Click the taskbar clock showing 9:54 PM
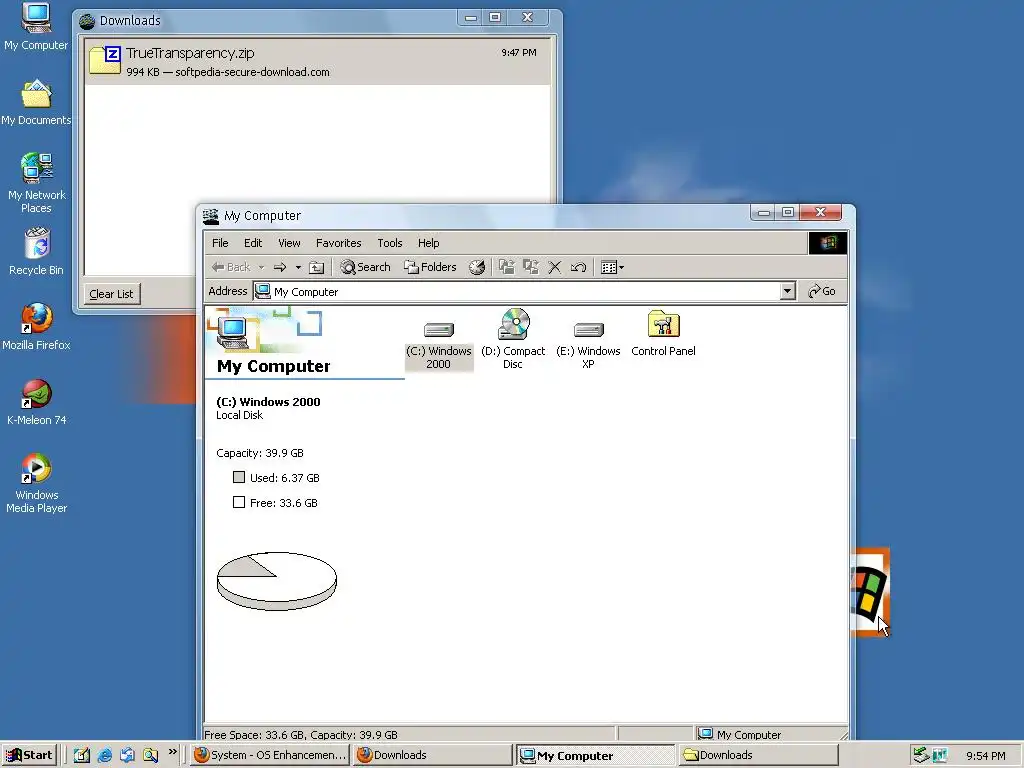 pos(985,756)
